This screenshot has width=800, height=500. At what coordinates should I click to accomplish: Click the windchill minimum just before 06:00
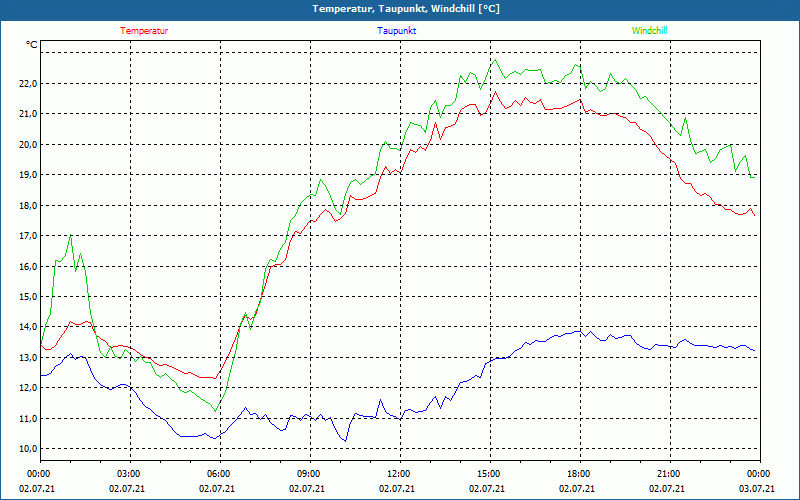215,411
